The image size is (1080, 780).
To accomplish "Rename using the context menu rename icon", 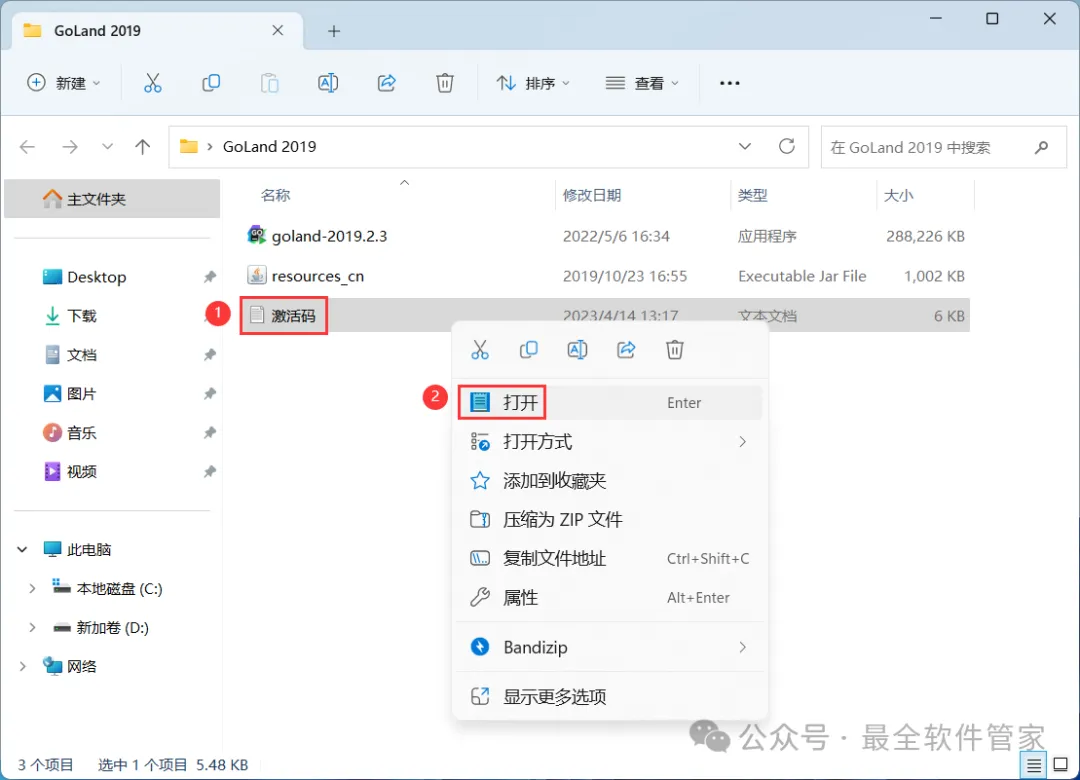I will 577,350.
